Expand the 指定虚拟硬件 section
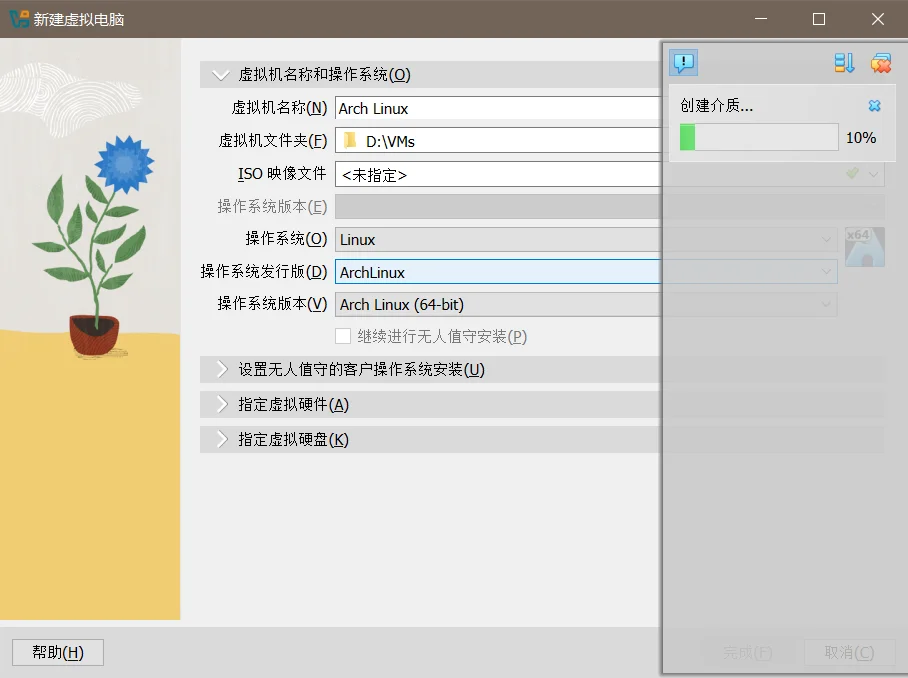 pos(222,404)
